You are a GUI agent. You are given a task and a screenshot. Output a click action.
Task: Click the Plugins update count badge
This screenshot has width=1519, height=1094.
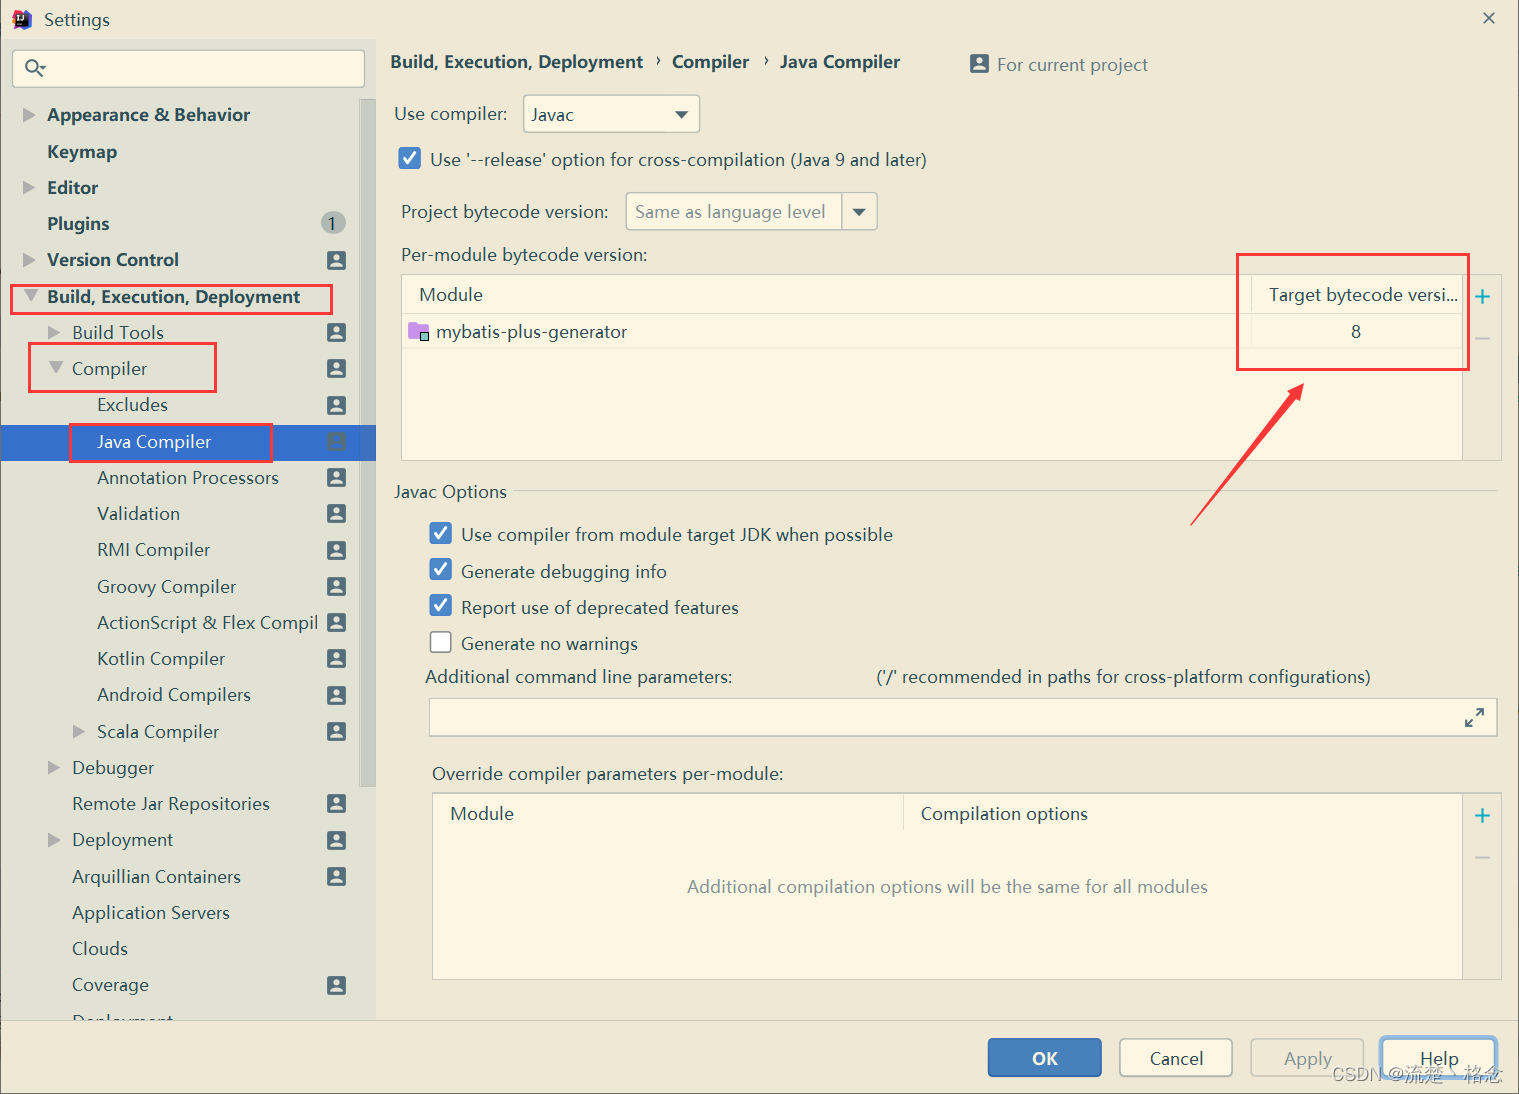[x=333, y=223]
